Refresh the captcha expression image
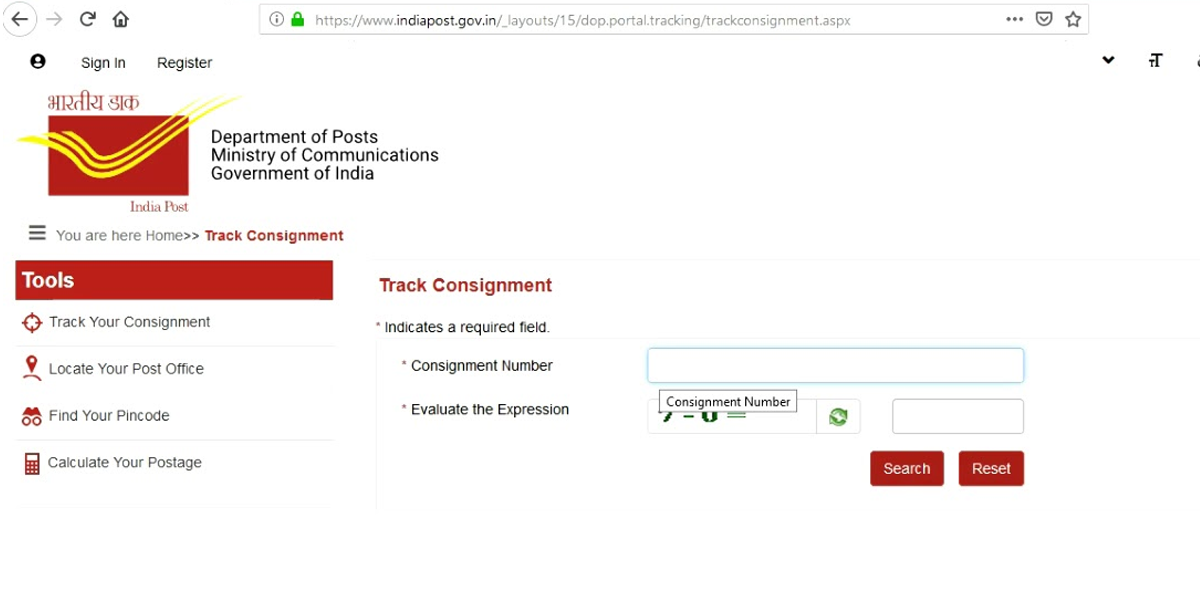 coord(838,417)
